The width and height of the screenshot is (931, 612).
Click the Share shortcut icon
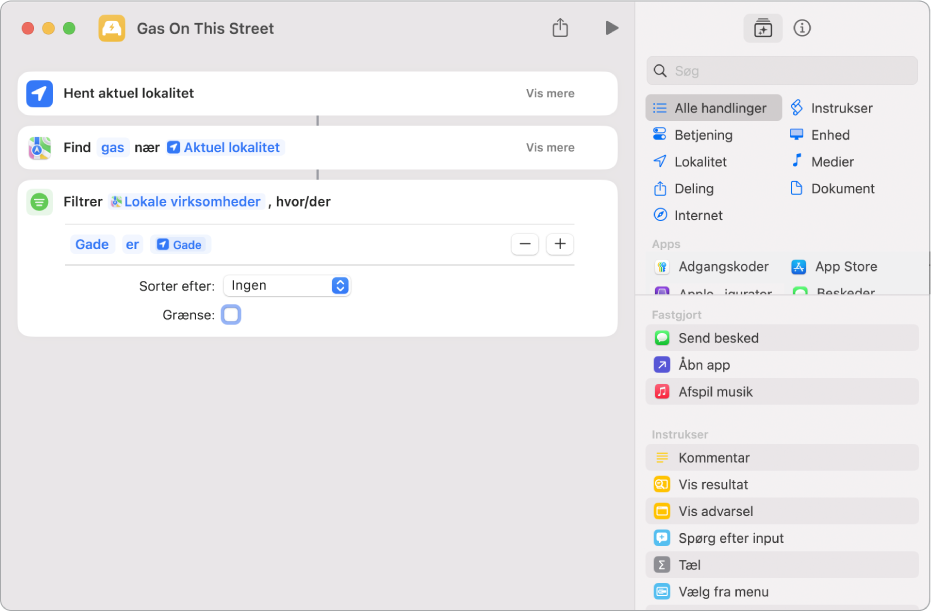point(560,28)
